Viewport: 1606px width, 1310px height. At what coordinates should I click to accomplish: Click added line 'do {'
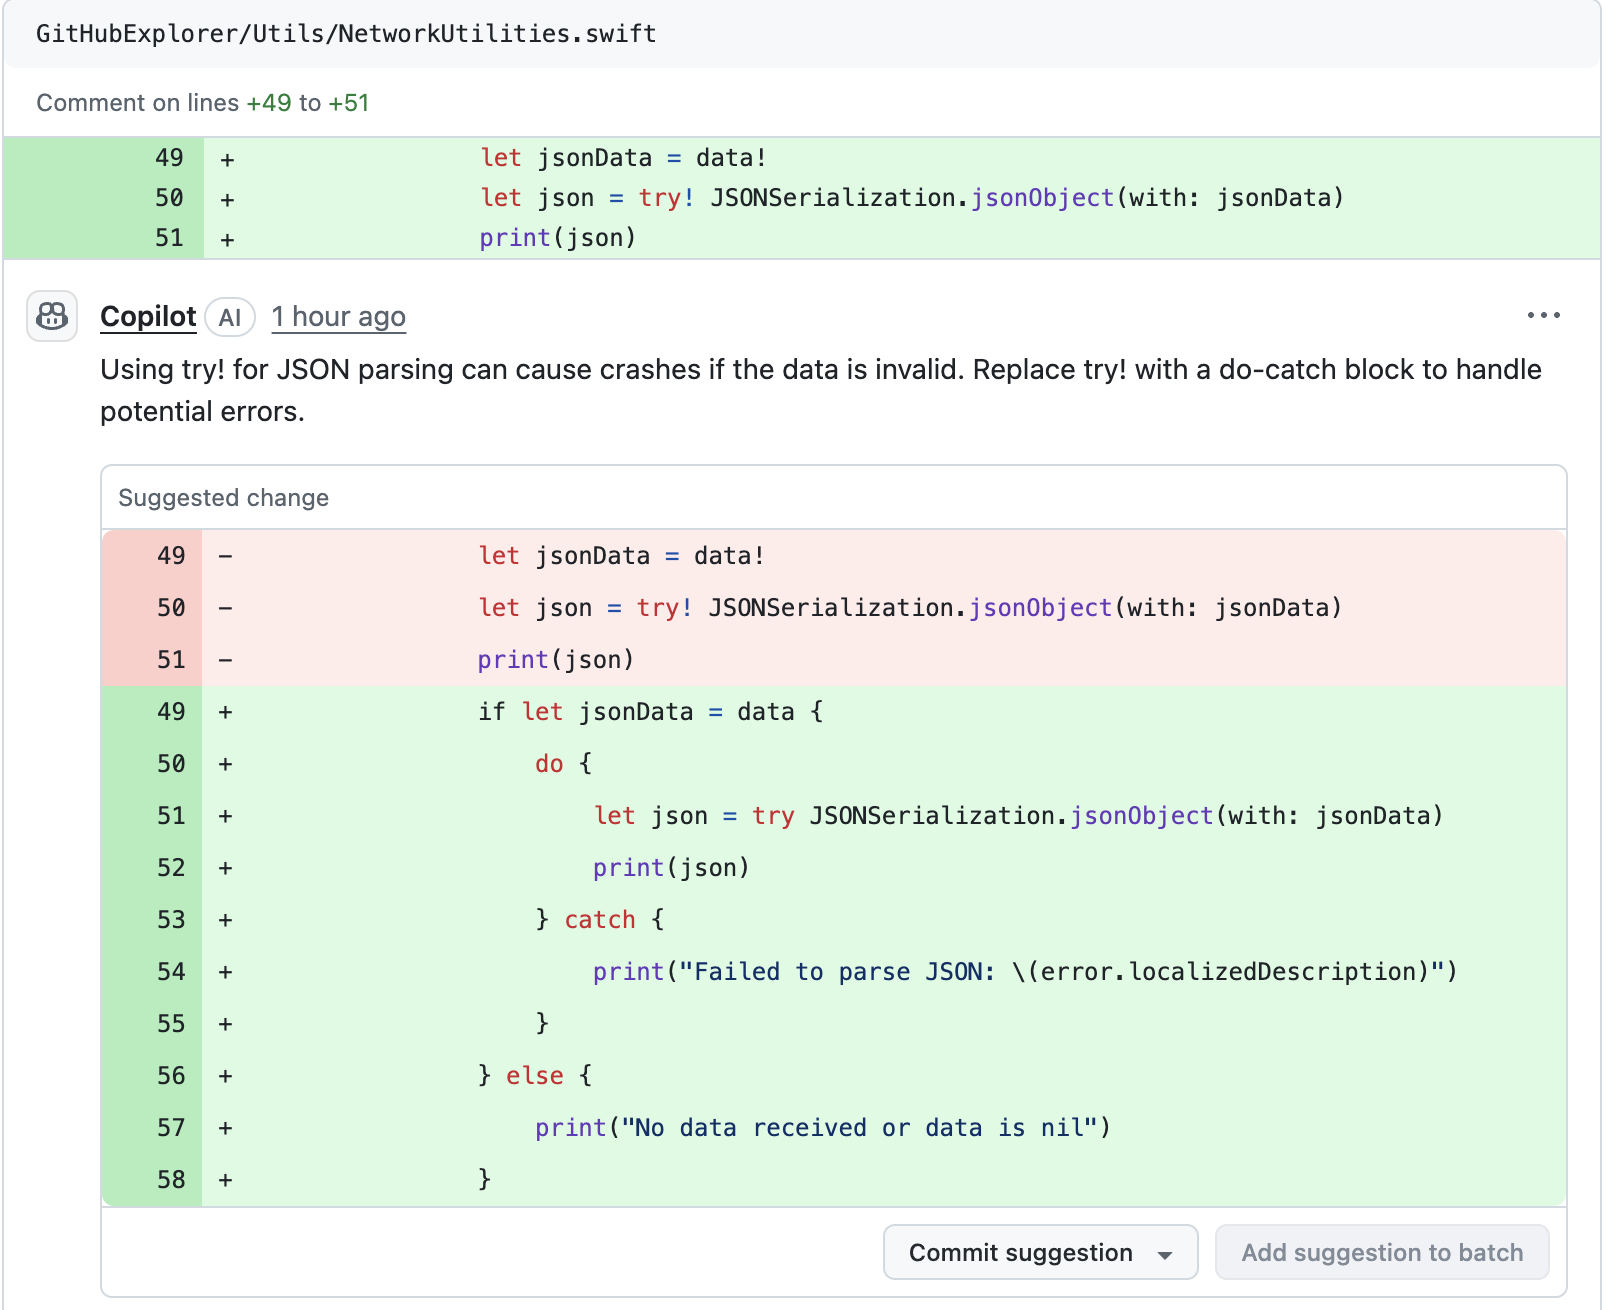coord(834,764)
